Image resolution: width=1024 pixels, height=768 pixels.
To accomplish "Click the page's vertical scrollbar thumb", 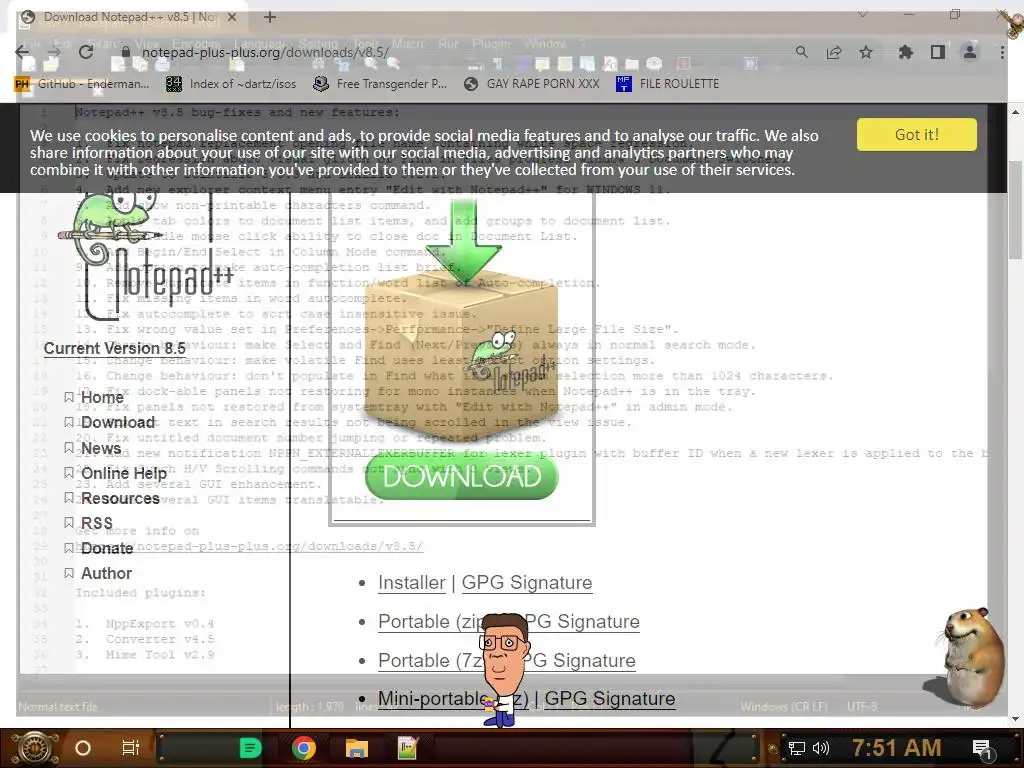I will tap(1016, 209).
